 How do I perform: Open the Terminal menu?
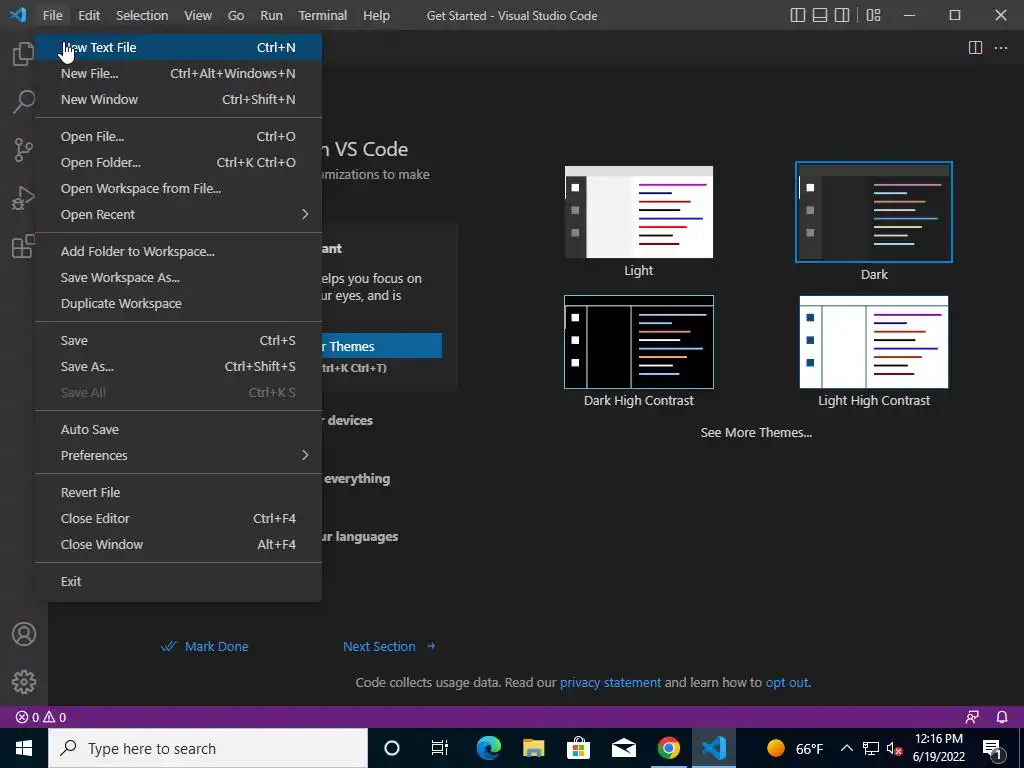click(x=323, y=15)
